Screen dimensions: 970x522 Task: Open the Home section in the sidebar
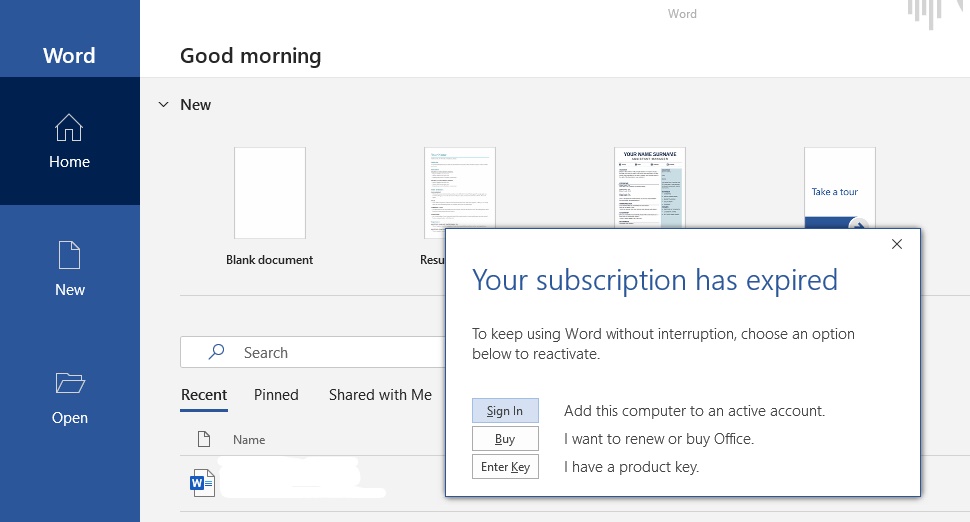tap(69, 141)
